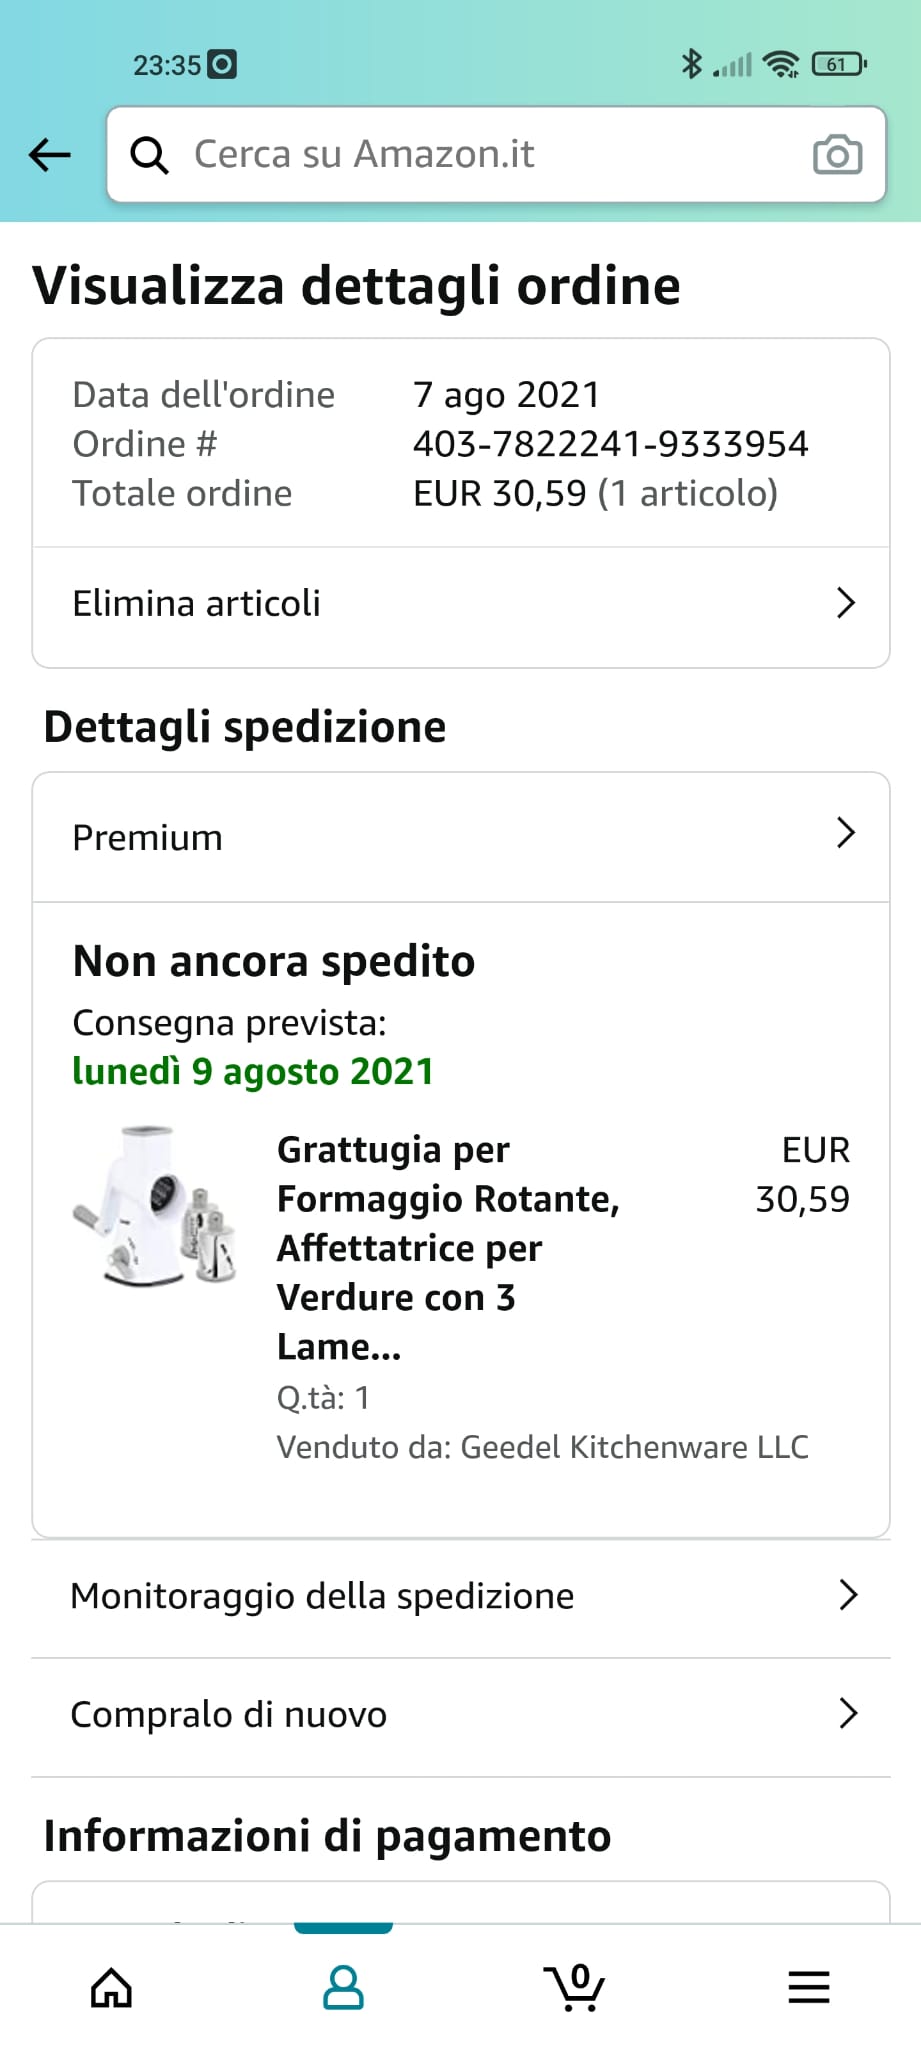
Task: Expand the Premium shipping chevron
Action: 846,833
